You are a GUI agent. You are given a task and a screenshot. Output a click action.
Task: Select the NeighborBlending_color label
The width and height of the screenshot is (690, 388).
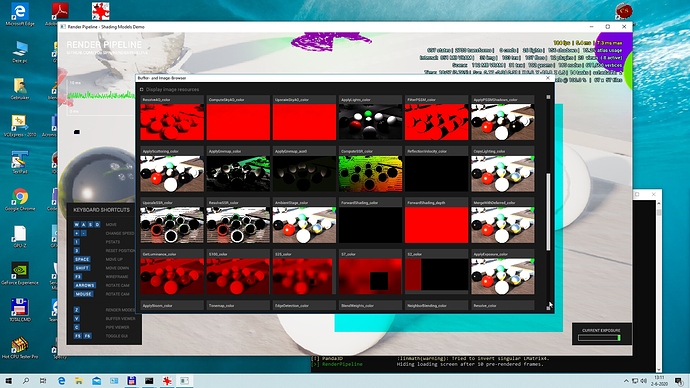coord(427,306)
